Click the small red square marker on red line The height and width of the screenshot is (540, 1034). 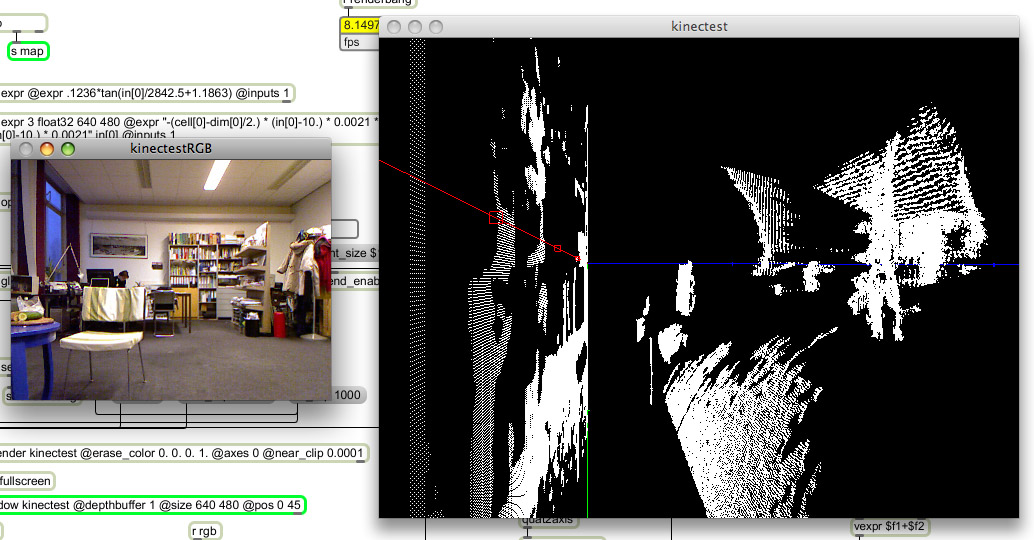coord(557,249)
